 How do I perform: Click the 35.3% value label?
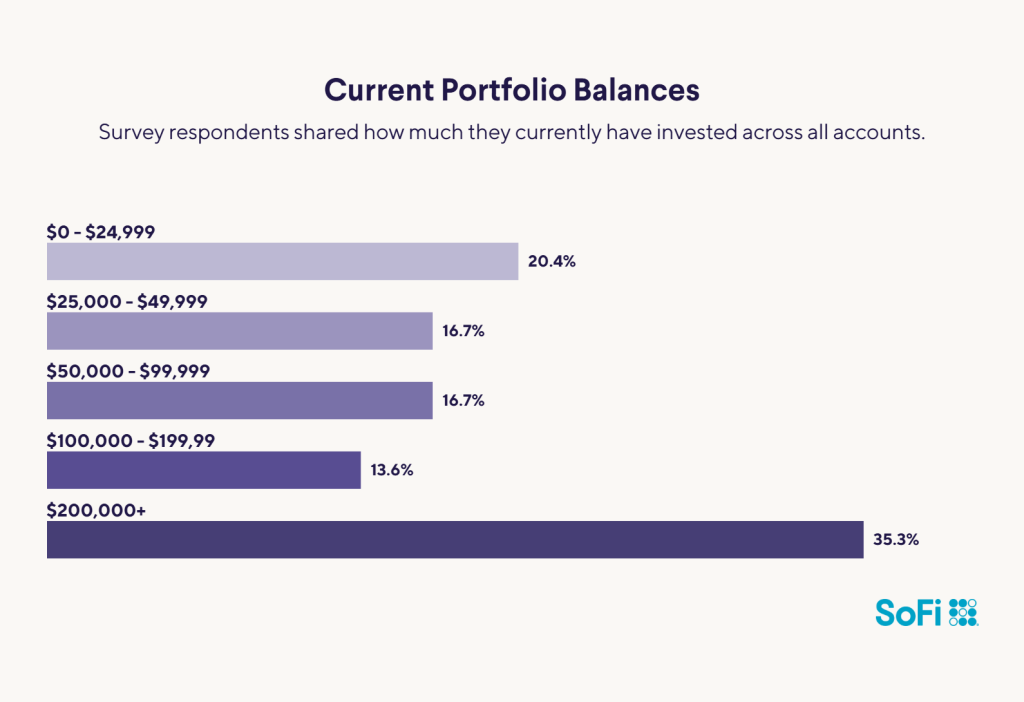[x=896, y=540]
